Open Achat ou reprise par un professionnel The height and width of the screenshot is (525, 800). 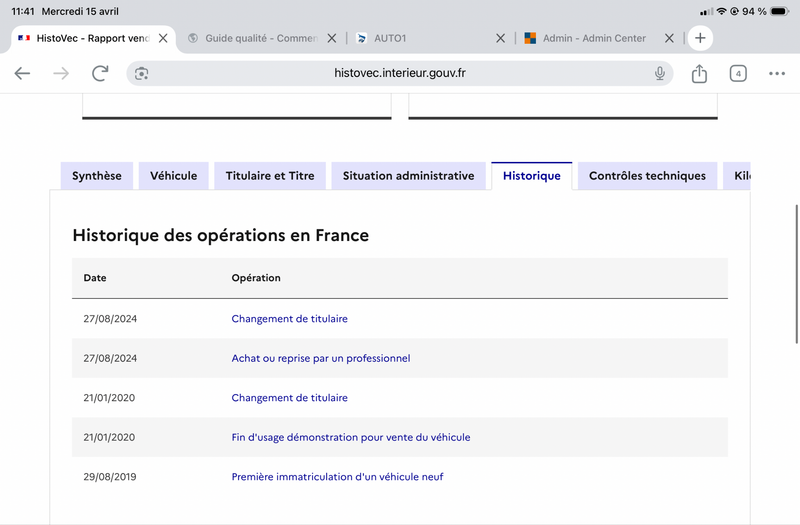[x=320, y=358]
